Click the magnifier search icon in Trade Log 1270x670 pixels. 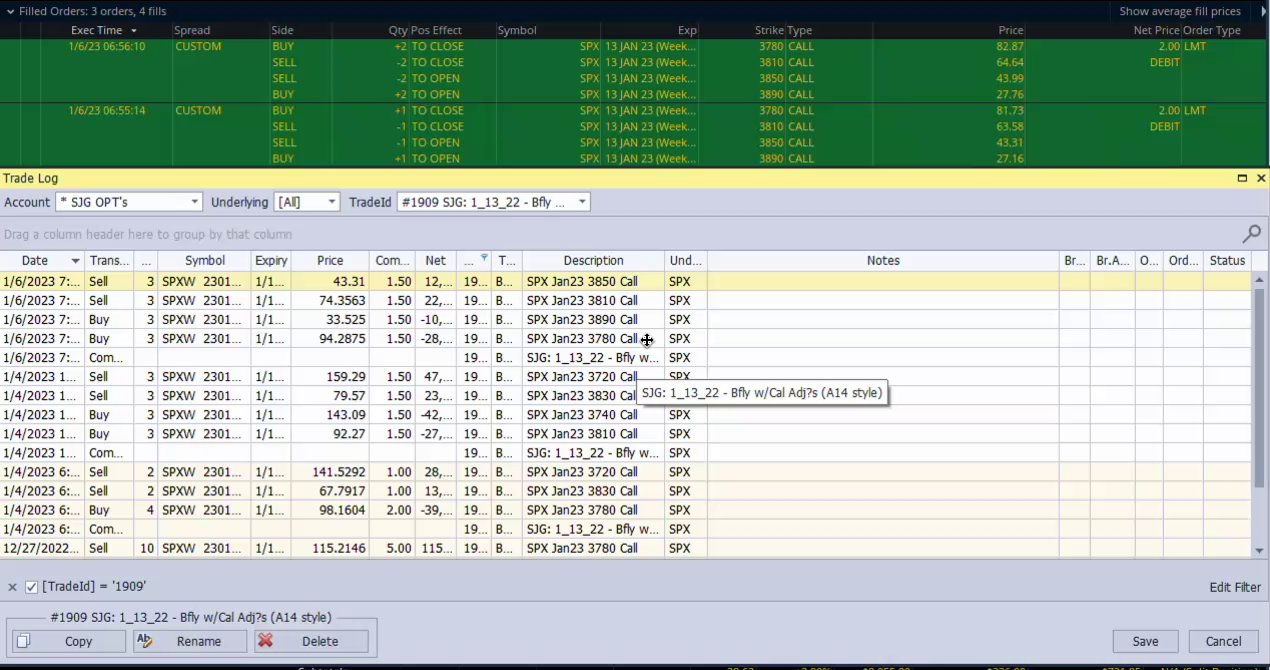click(x=1251, y=234)
